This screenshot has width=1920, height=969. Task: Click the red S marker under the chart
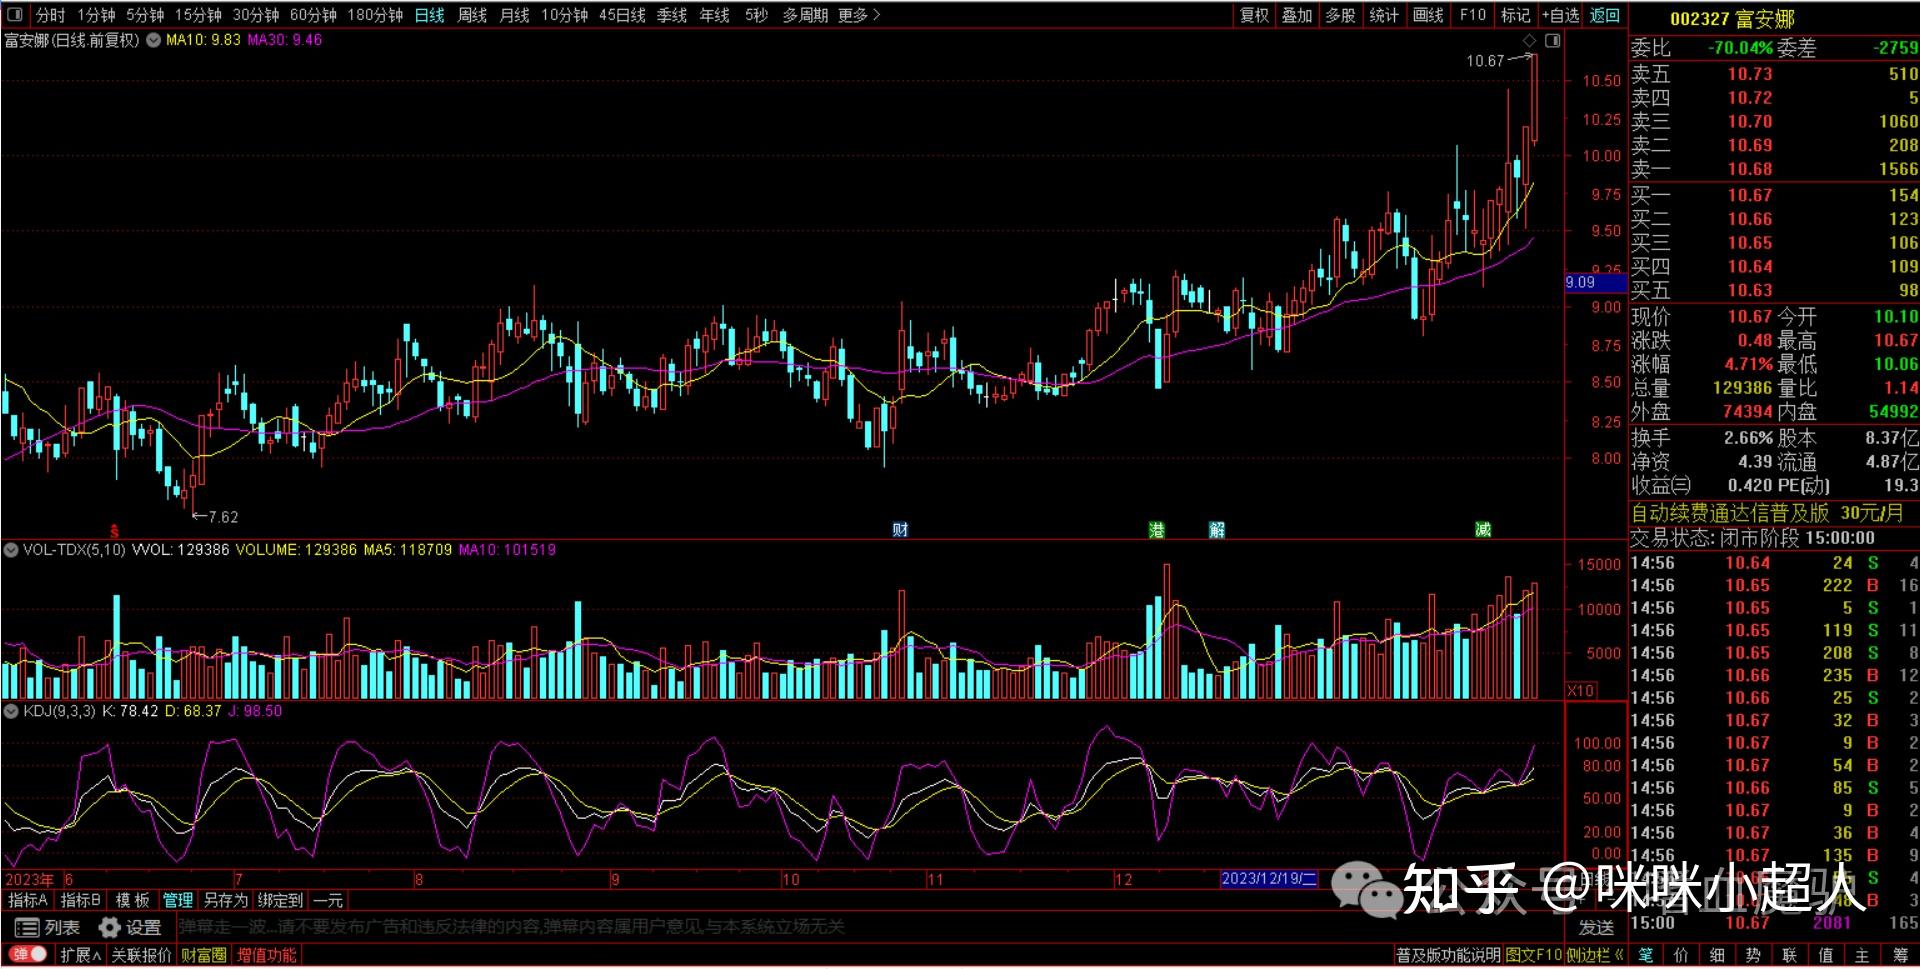(x=114, y=531)
